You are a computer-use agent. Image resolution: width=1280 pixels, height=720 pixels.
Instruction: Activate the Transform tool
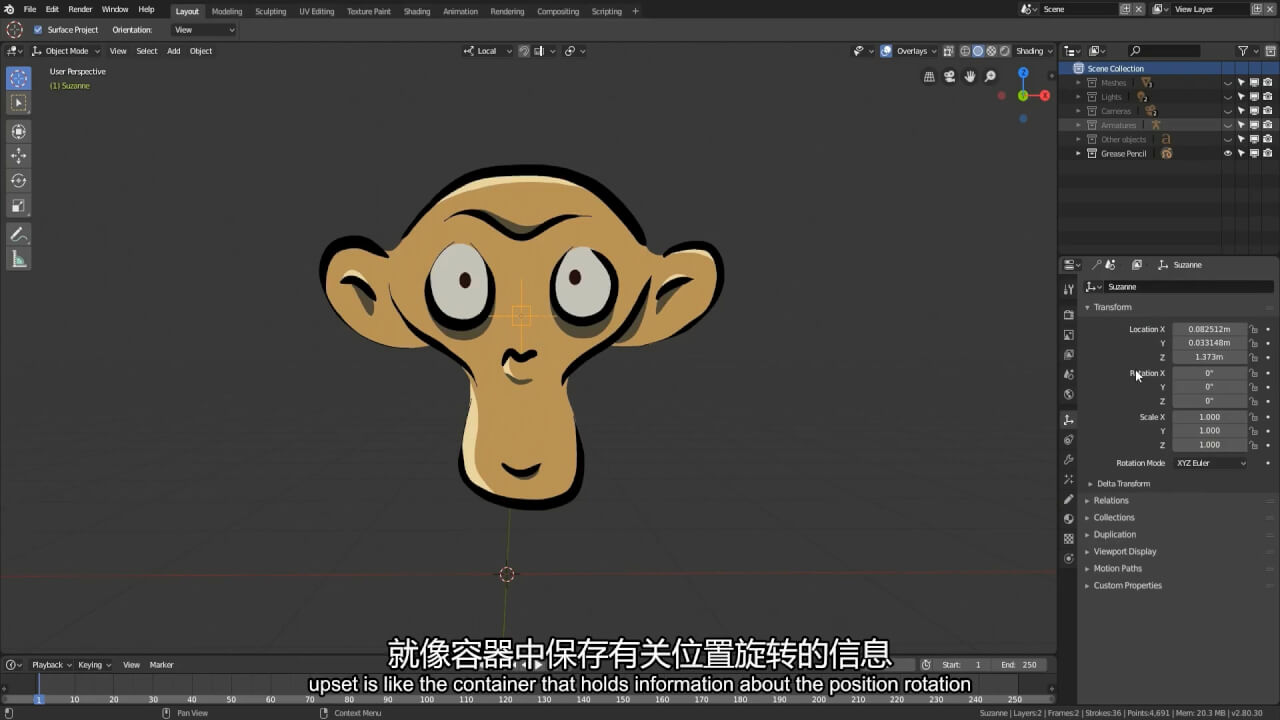click(18, 131)
